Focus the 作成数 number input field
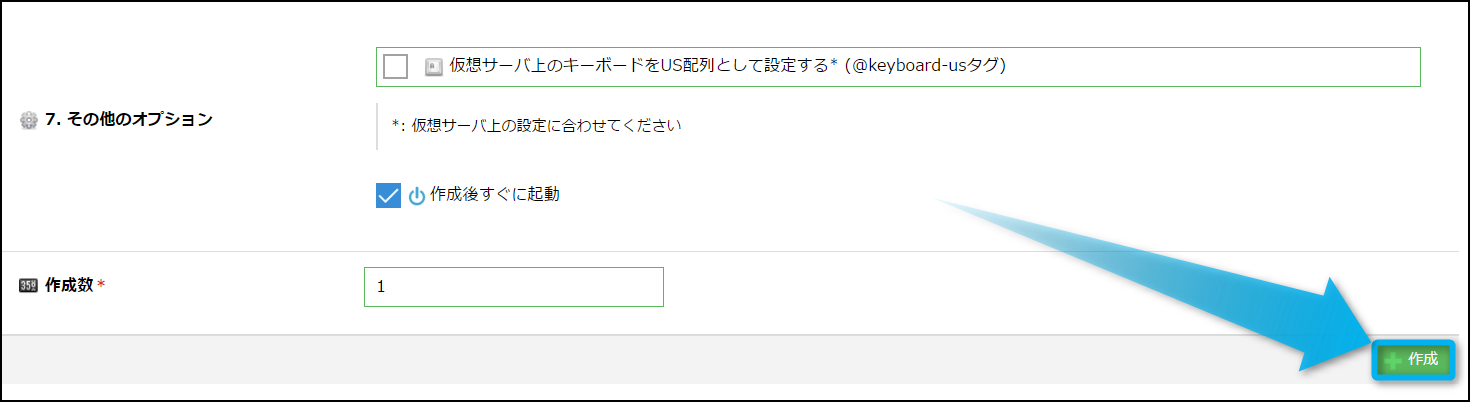 [513, 287]
